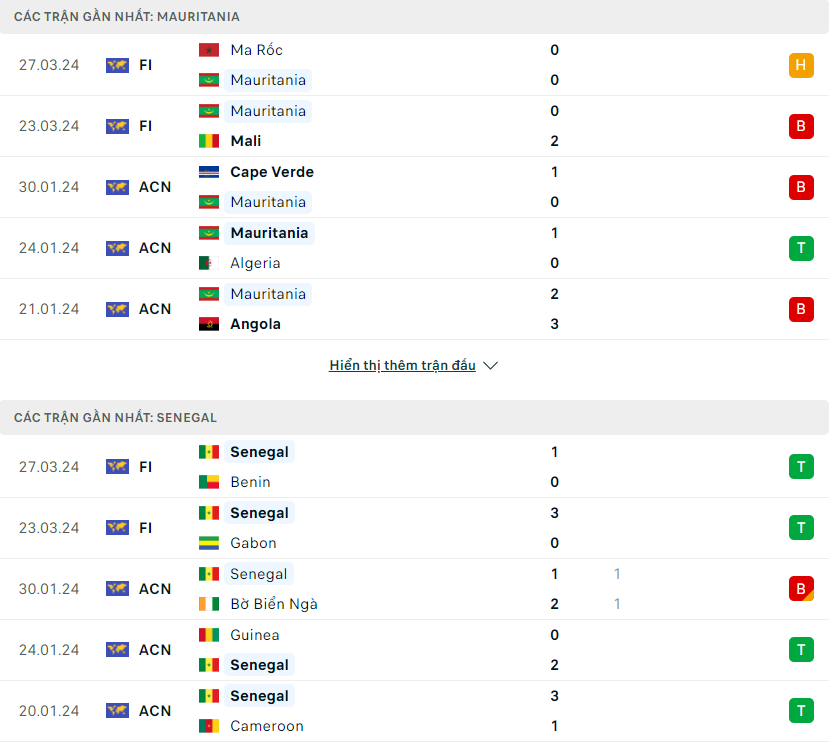This screenshot has width=832, height=743.
Task: Open the 21.01.24 Mauritania vs Angola match row
Action: click(x=414, y=309)
